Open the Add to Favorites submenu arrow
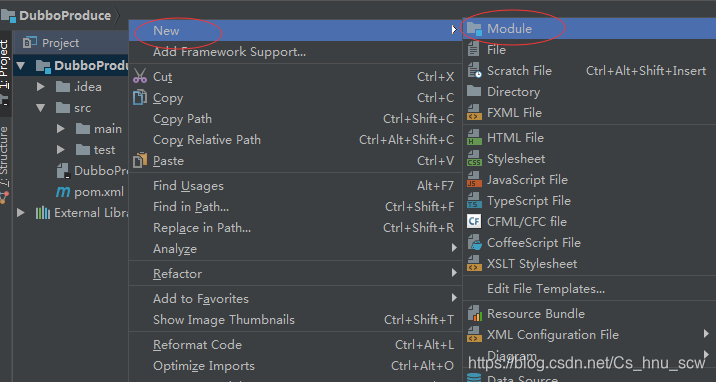Viewport: 716px width, 382px height. click(x=454, y=298)
